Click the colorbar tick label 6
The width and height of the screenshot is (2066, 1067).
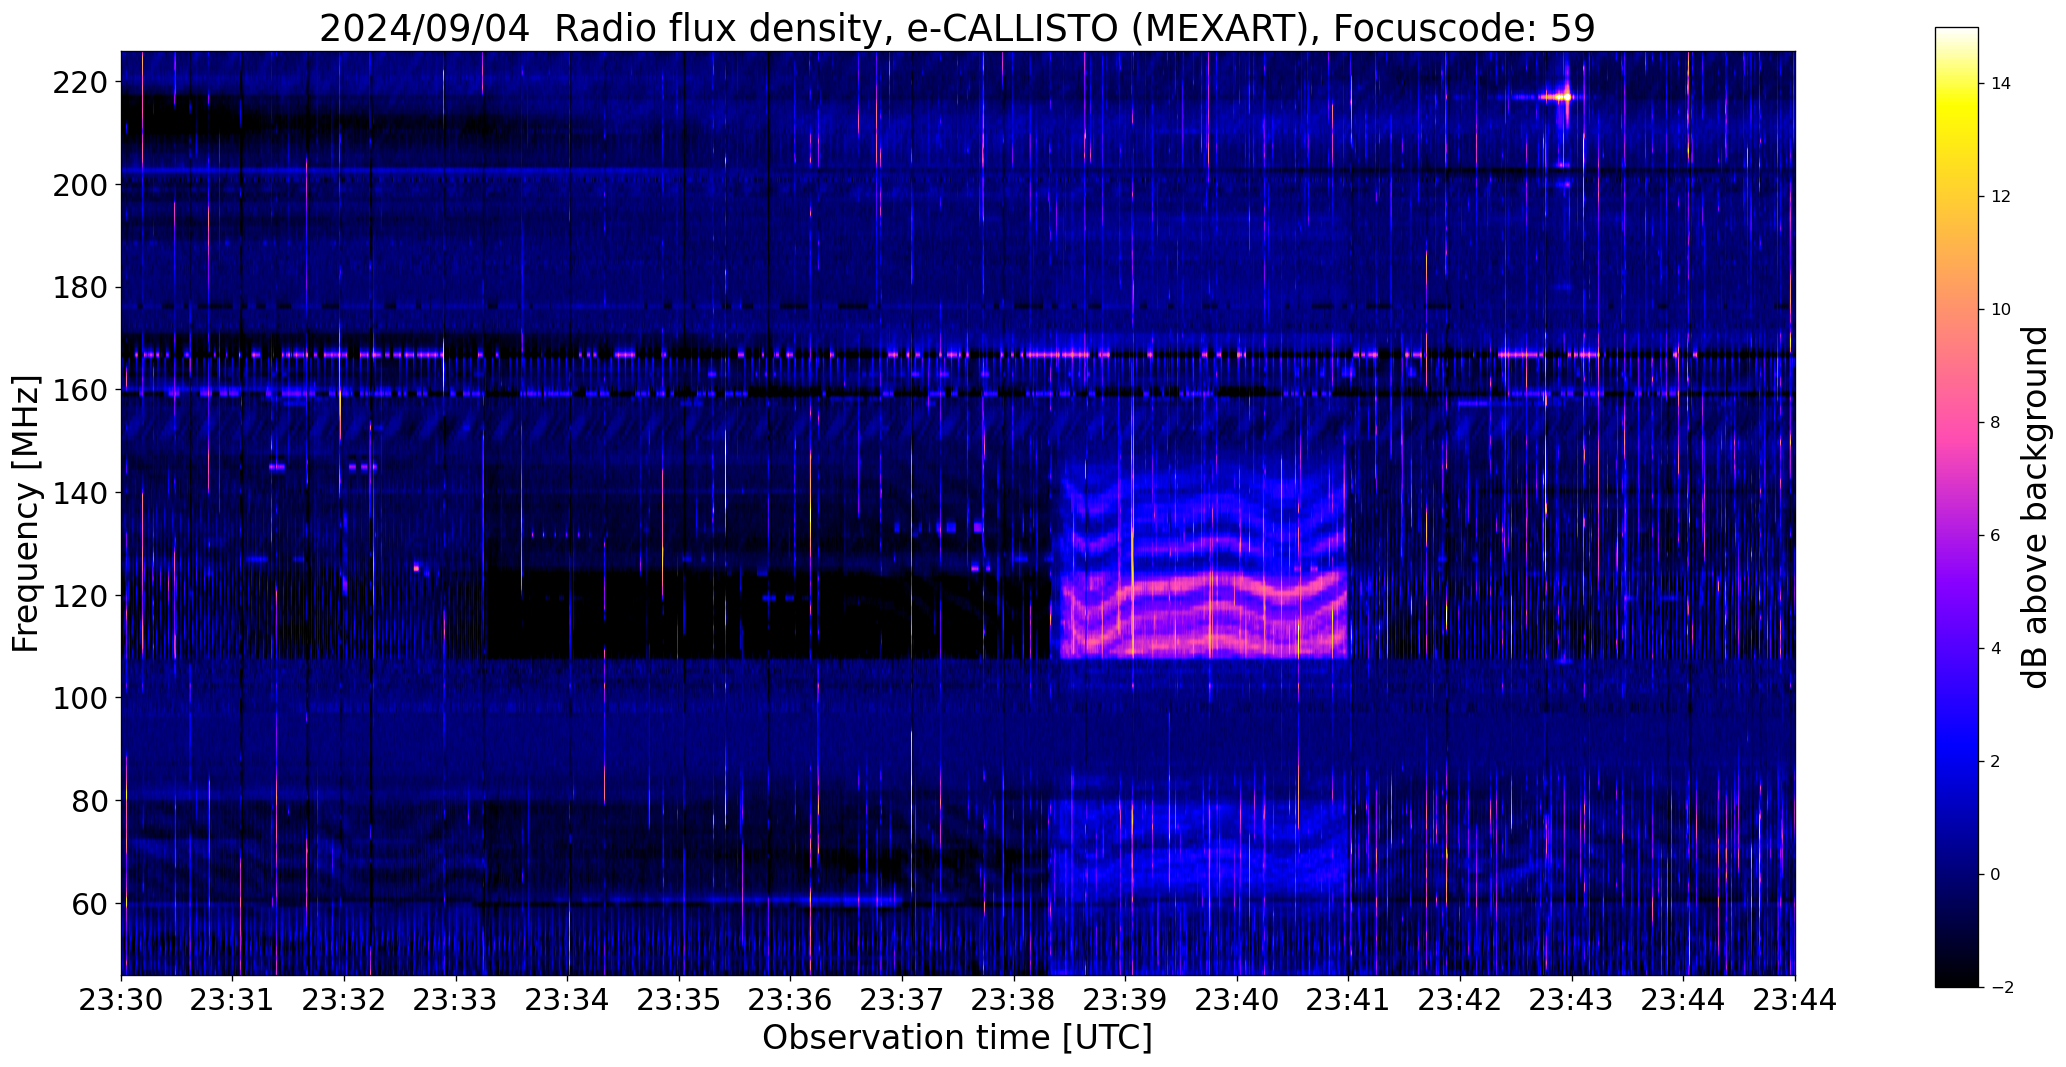click(x=1996, y=535)
